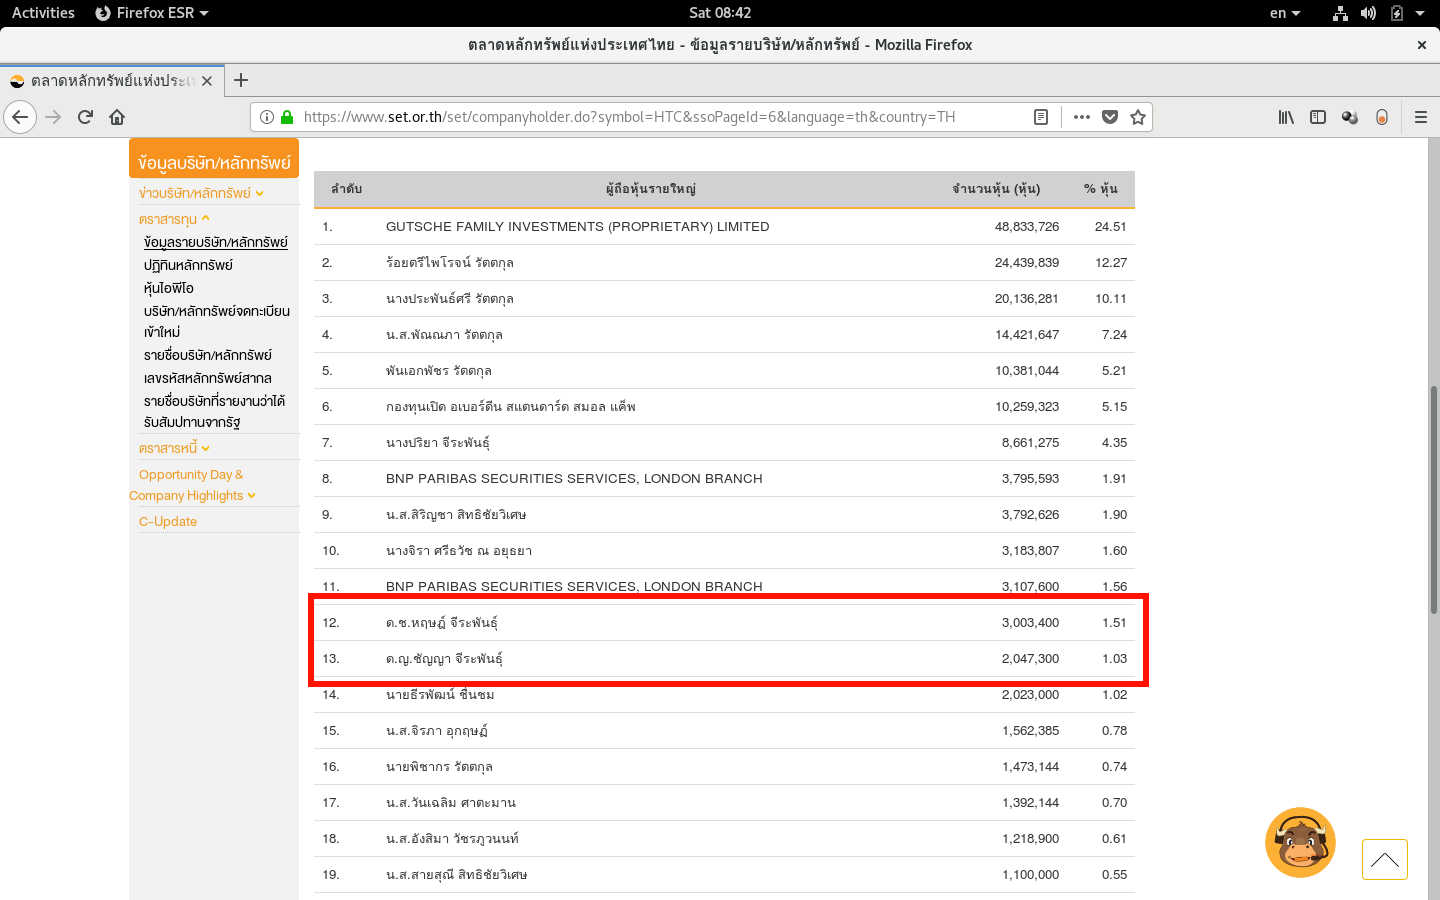Toggle reader view in the address bar
The height and width of the screenshot is (900, 1440).
(1041, 117)
